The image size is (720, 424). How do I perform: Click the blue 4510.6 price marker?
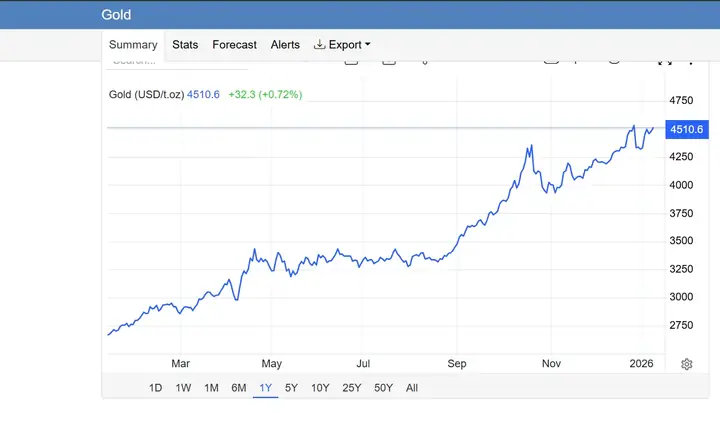687,130
